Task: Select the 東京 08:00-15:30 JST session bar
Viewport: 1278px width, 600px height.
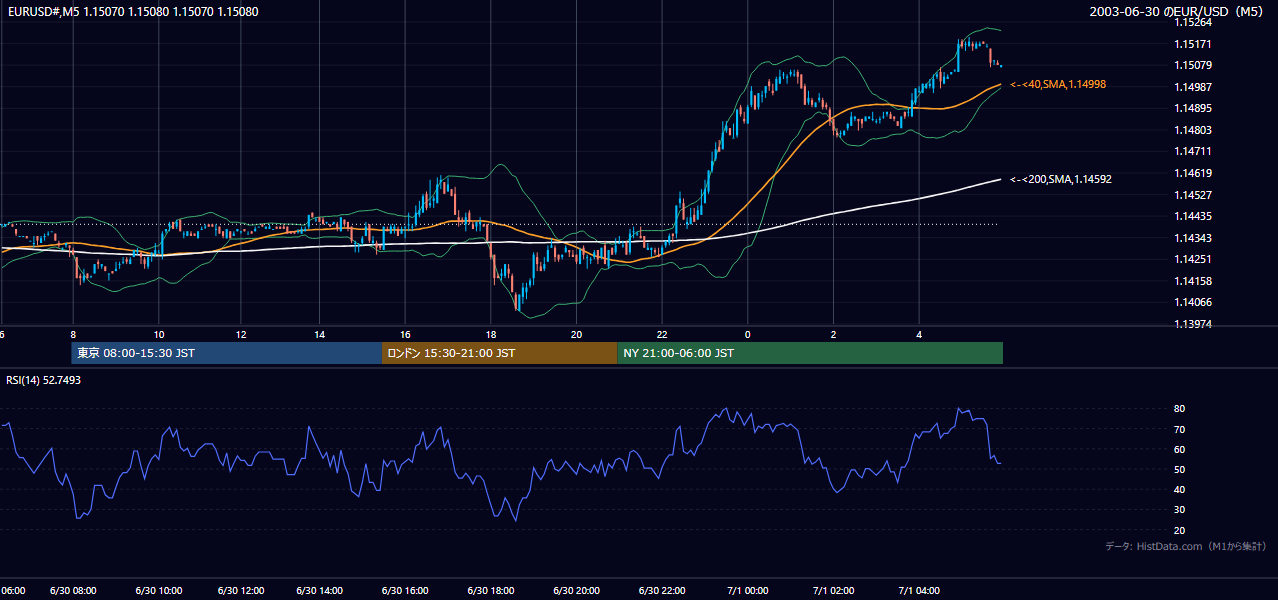Action: (x=227, y=353)
